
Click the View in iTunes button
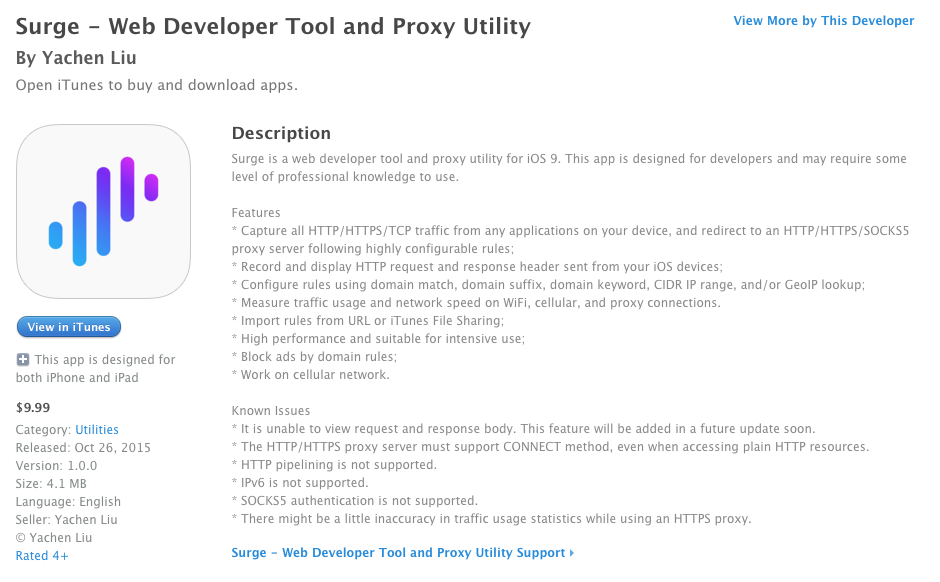[x=69, y=327]
